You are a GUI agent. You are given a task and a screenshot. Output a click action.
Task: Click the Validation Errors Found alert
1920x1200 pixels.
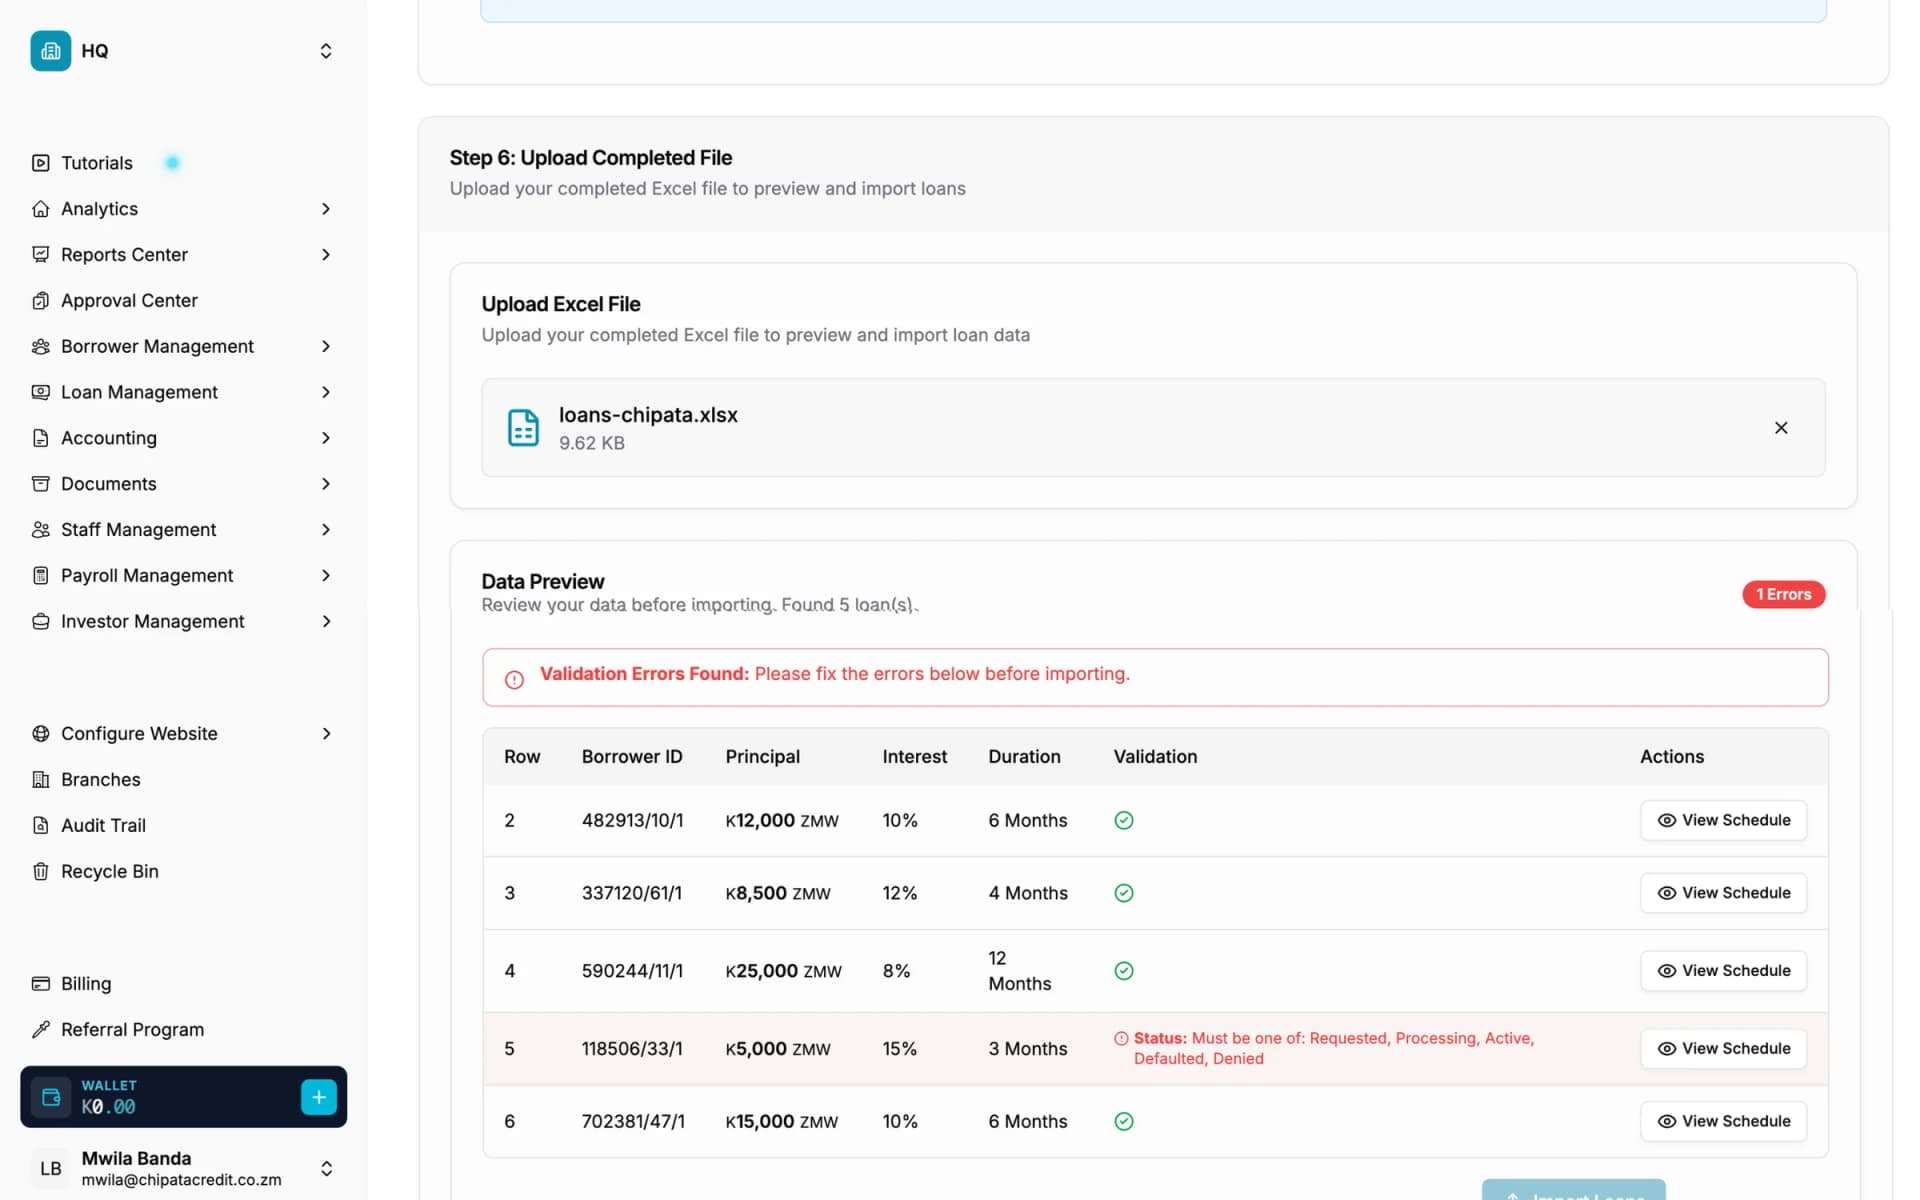(x=1155, y=677)
